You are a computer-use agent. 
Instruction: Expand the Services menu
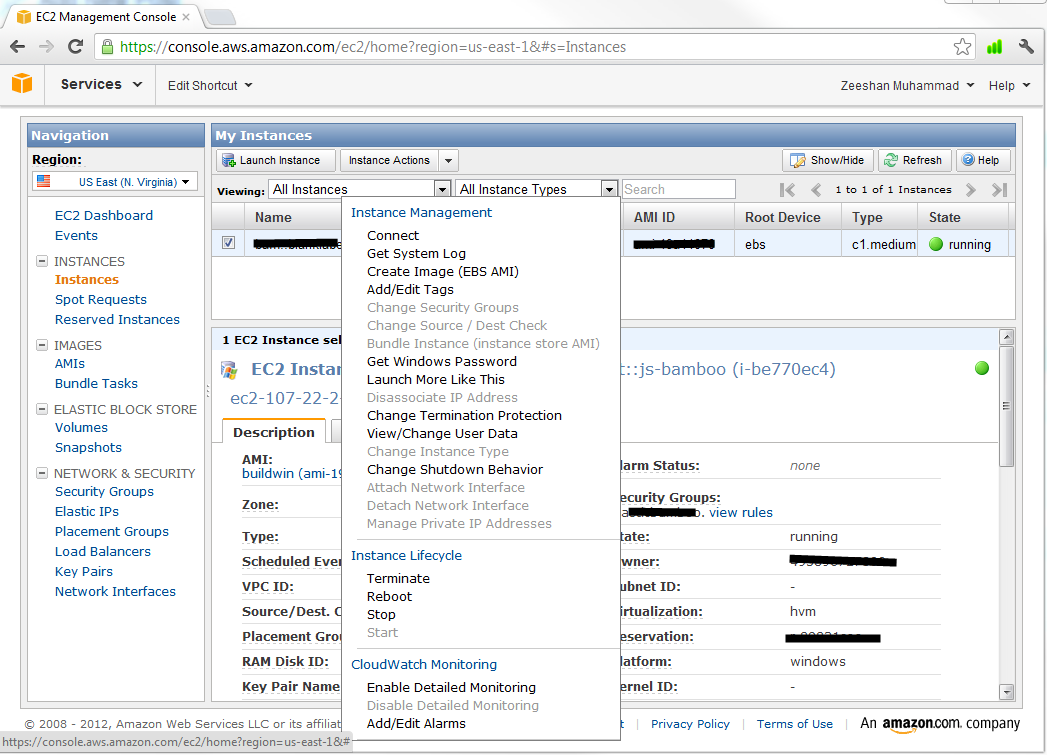[x=101, y=85]
